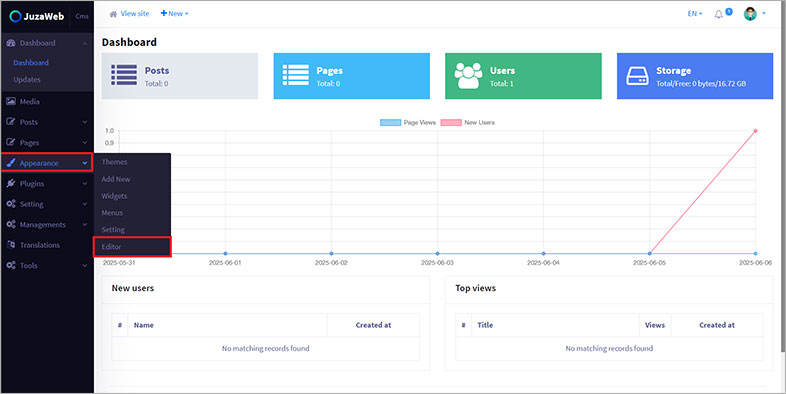Click the Name column header in New users
Image resolution: width=786 pixels, height=394 pixels.
(x=144, y=325)
